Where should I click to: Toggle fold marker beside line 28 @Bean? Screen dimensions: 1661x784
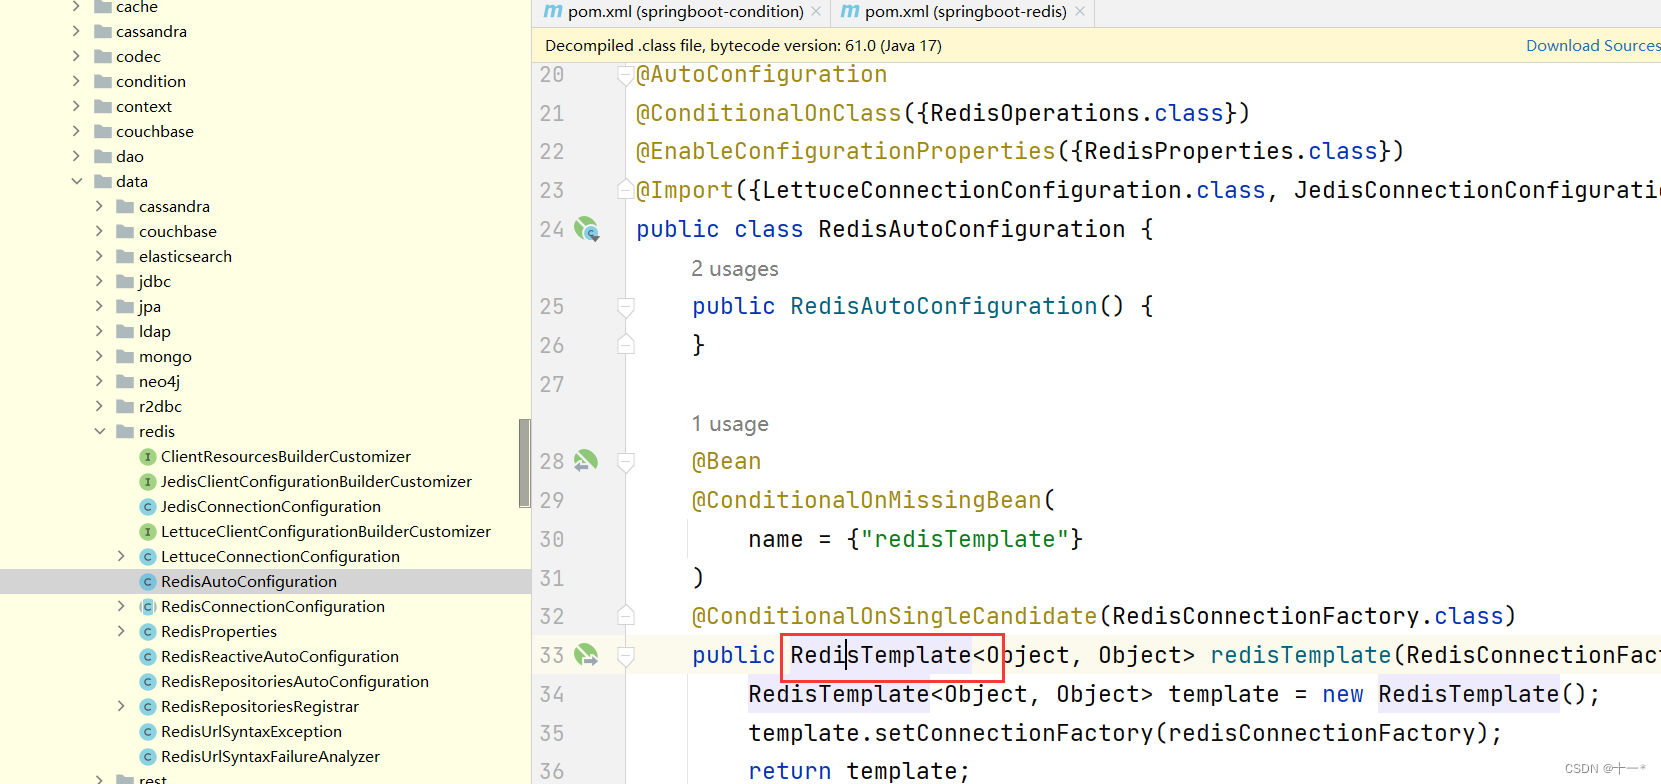pyautogui.click(x=626, y=461)
